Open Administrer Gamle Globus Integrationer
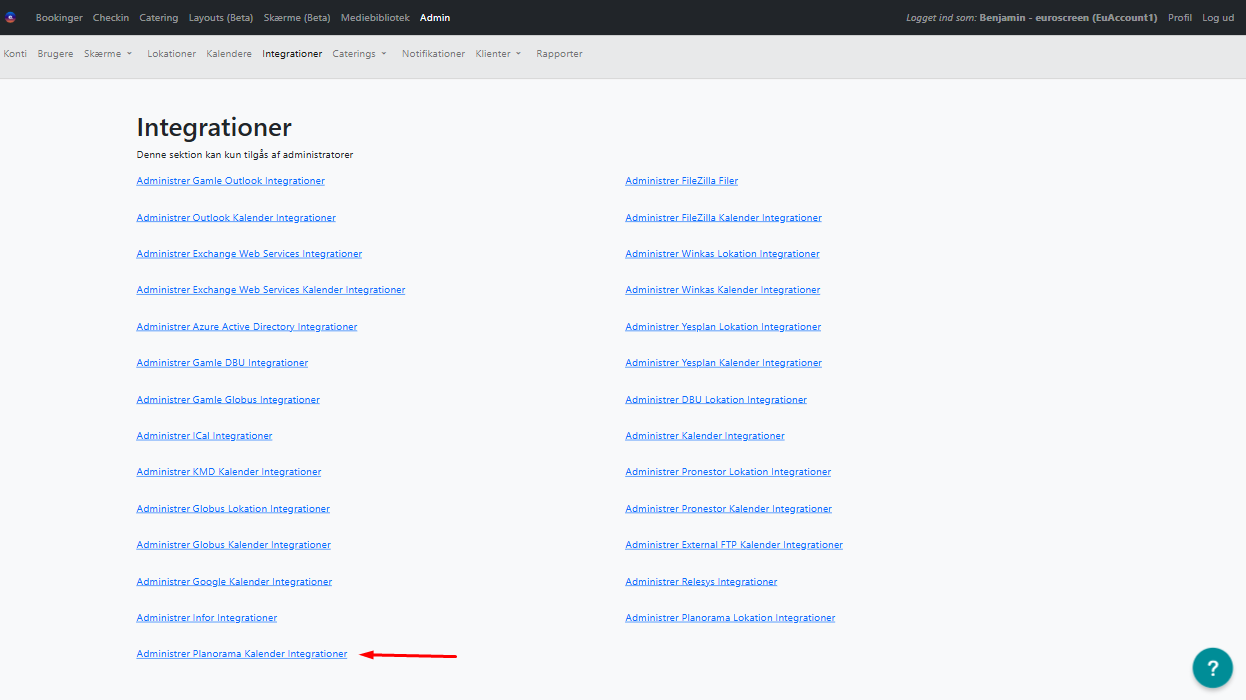 pyautogui.click(x=228, y=400)
